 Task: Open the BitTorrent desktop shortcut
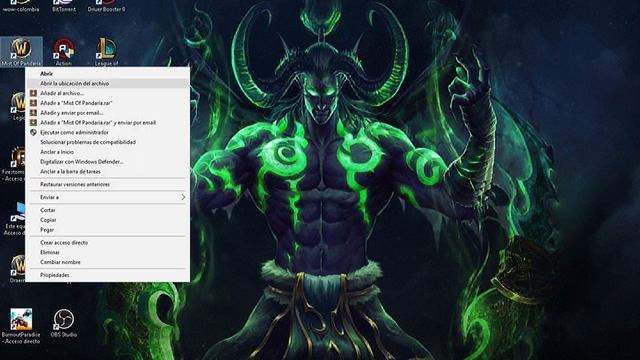(64, 6)
